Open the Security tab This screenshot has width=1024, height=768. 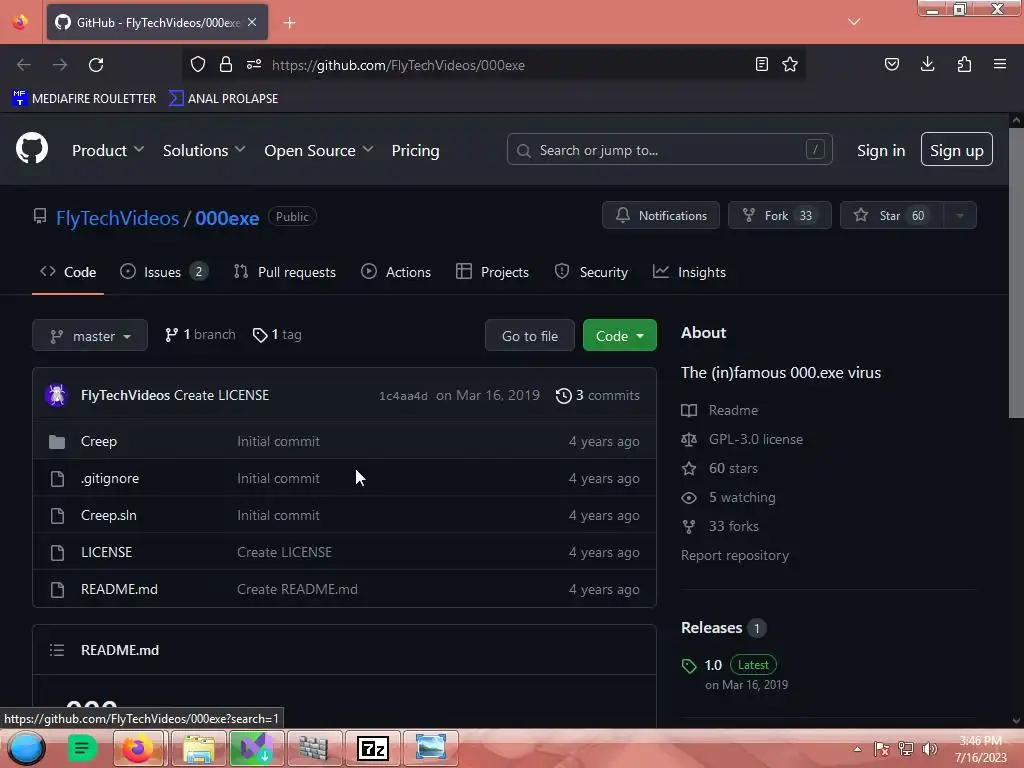tap(590, 272)
